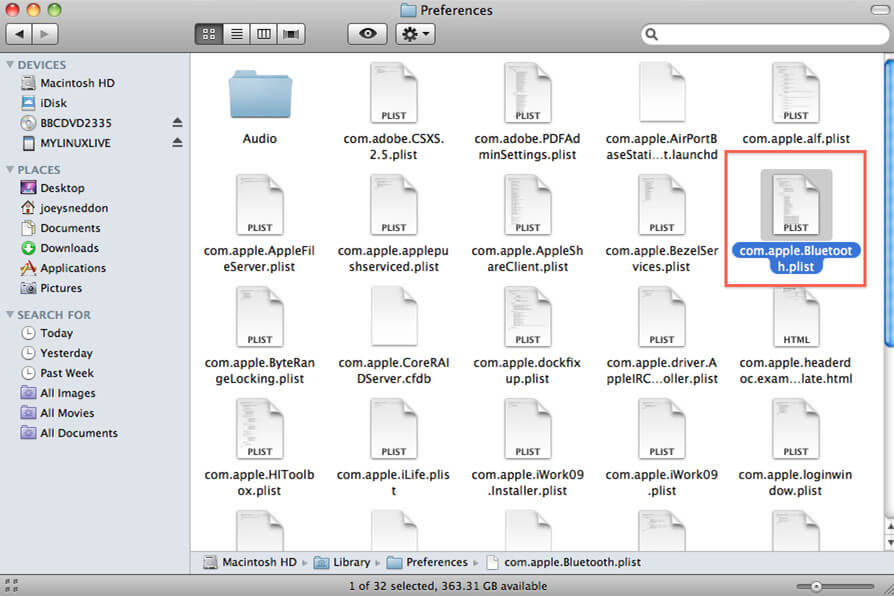The image size is (894, 596).
Task: Select the com.apple.loginwindow.plist icon
Action: (x=796, y=429)
